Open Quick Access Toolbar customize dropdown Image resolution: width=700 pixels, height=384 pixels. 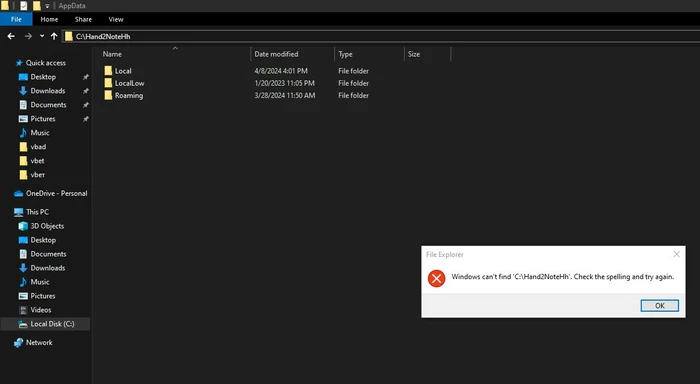(x=47, y=6)
